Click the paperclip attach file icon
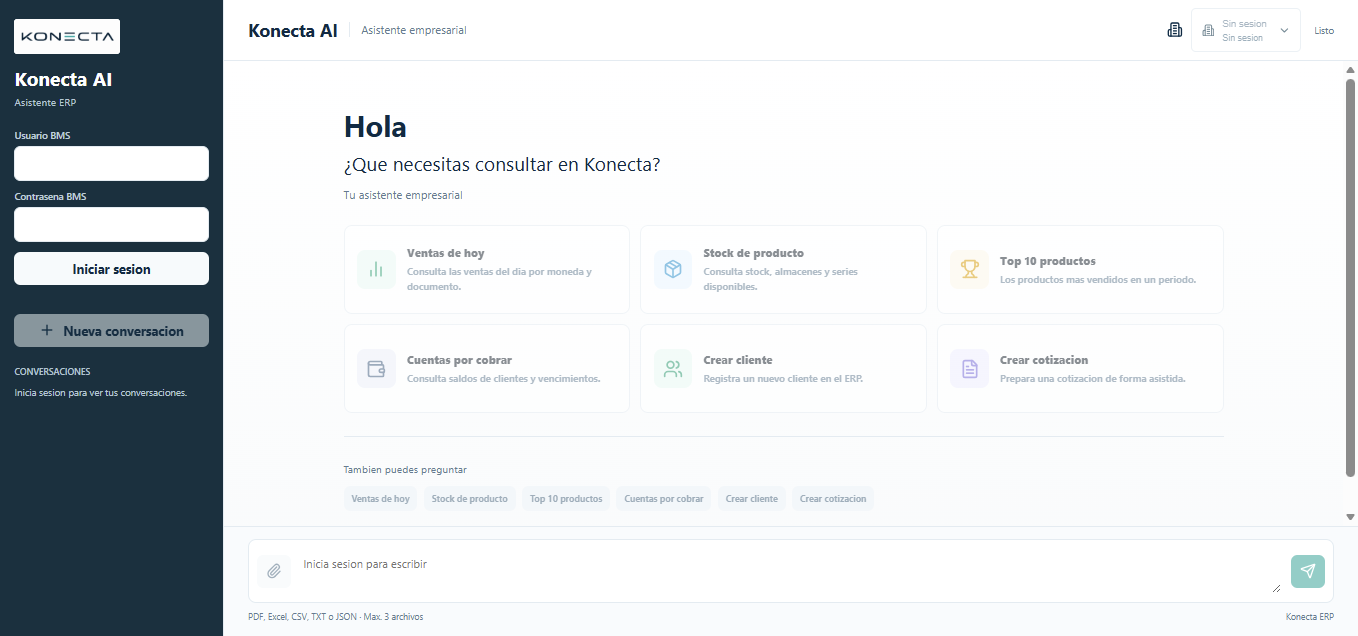The height and width of the screenshot is (636, 1358). coord(274,571)
